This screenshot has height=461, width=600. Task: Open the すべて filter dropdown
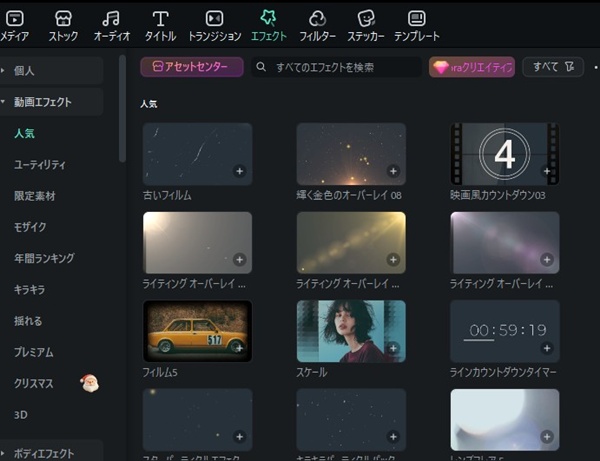553,67
